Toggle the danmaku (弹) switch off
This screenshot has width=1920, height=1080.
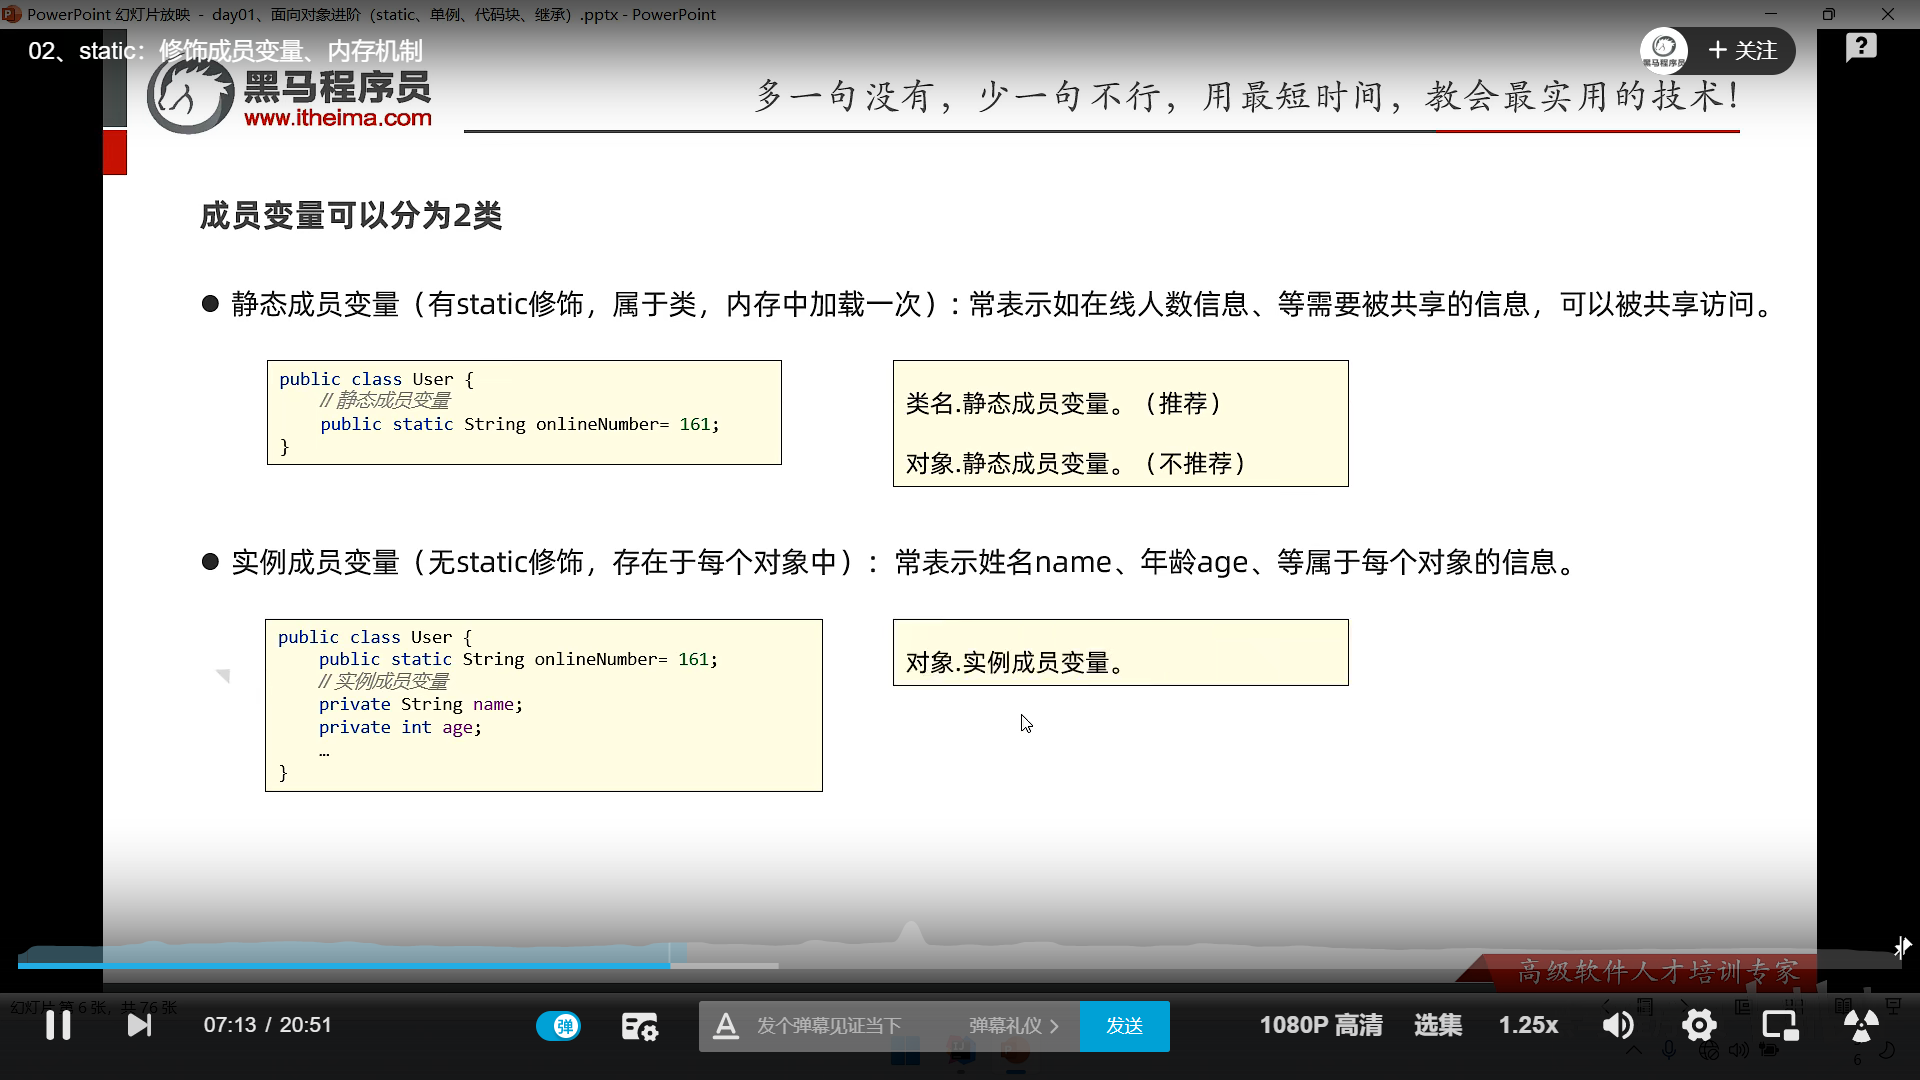[x=558, y=1026]
